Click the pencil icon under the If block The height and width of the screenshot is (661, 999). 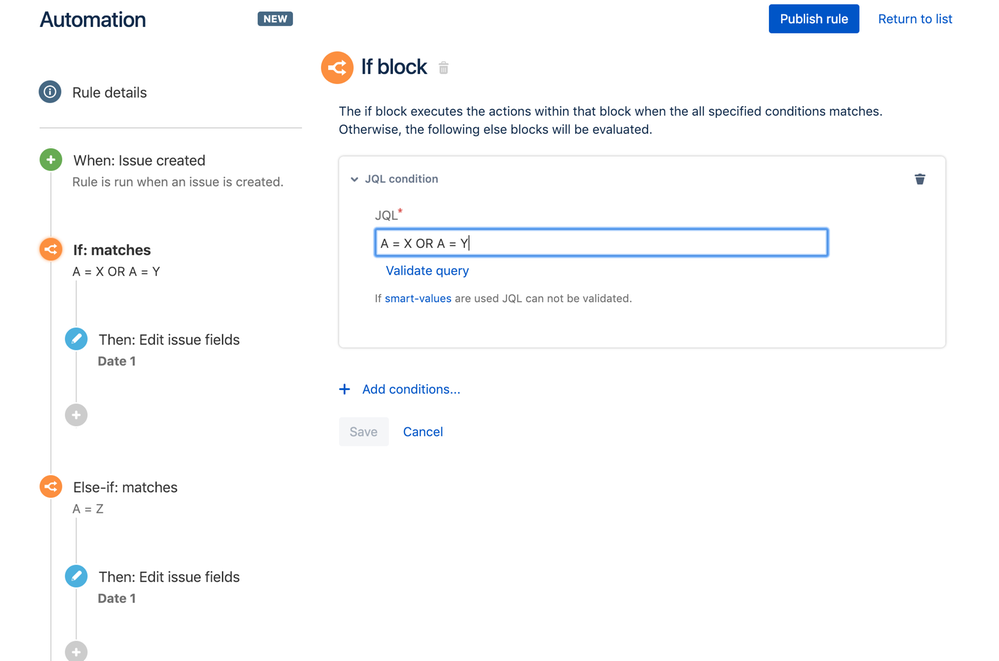(76, 338)
